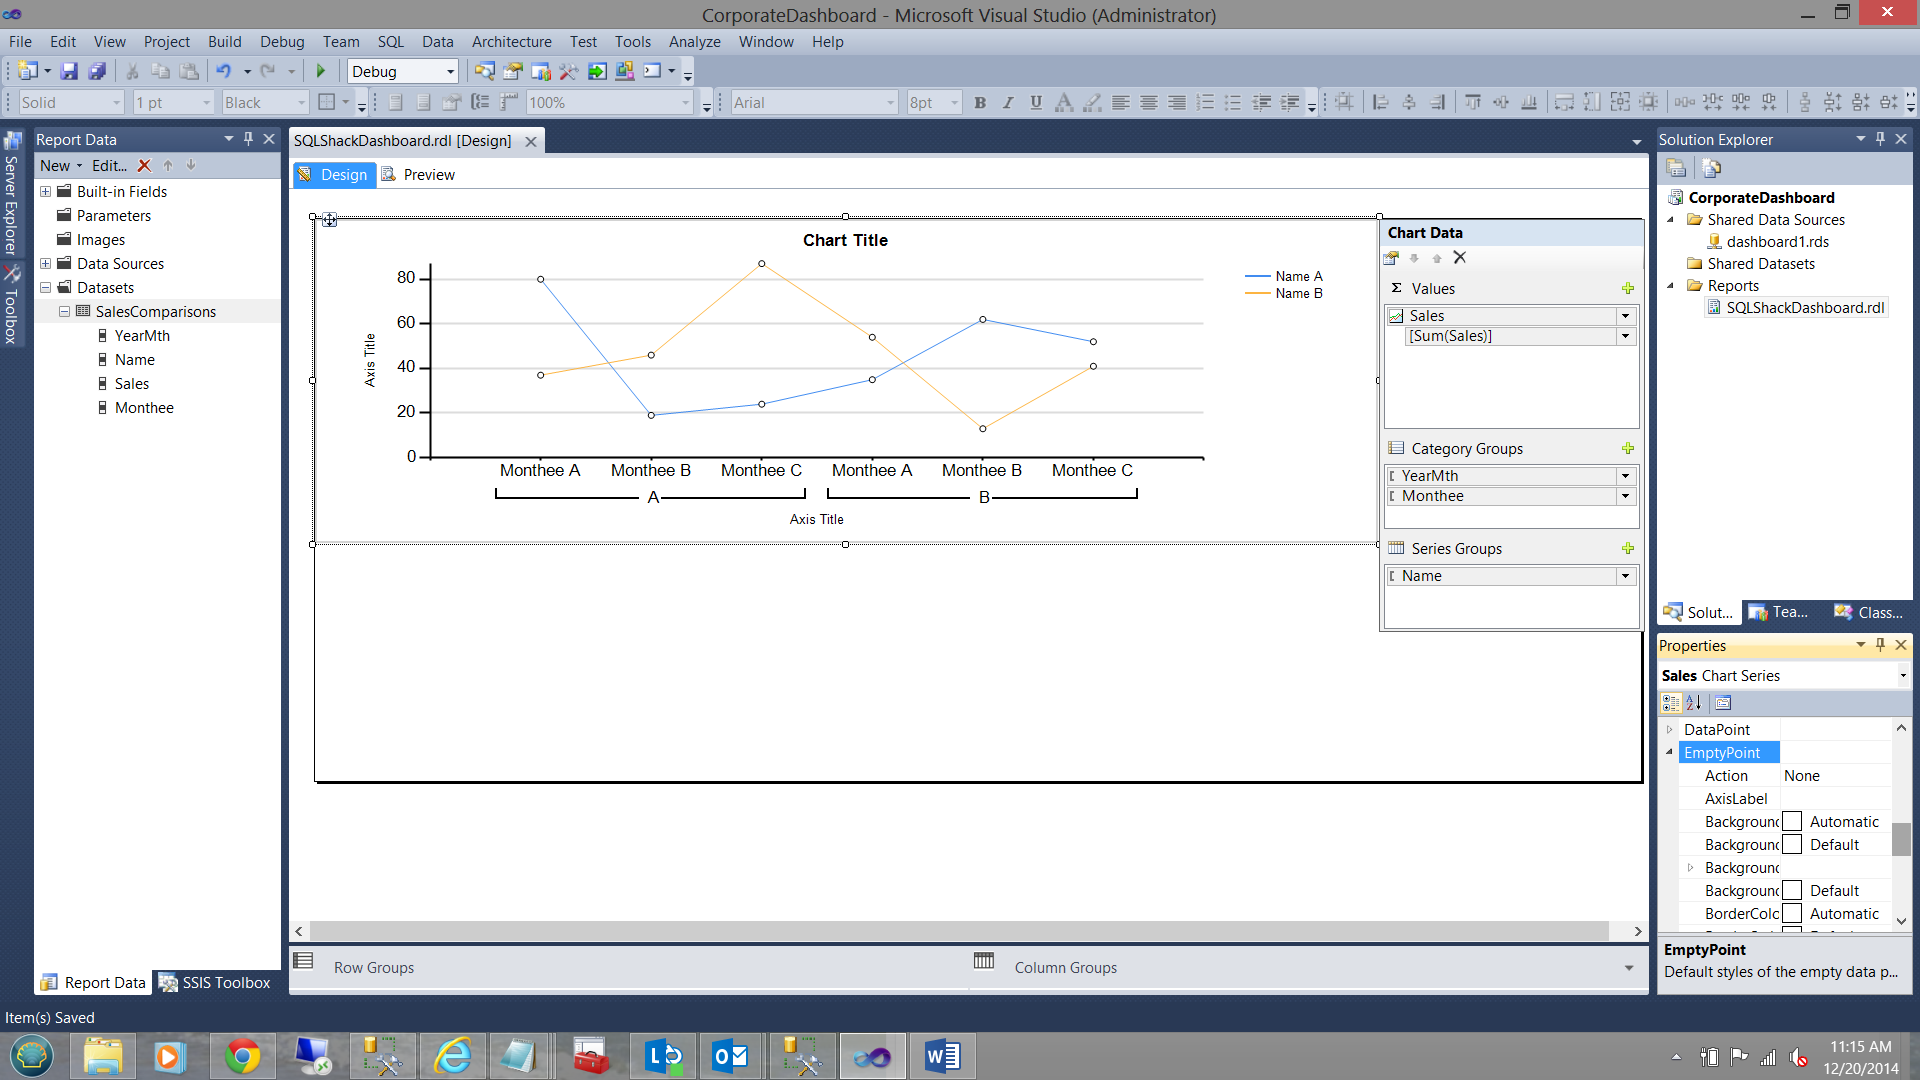Open Google Chrome from the taskbar

242,1056
